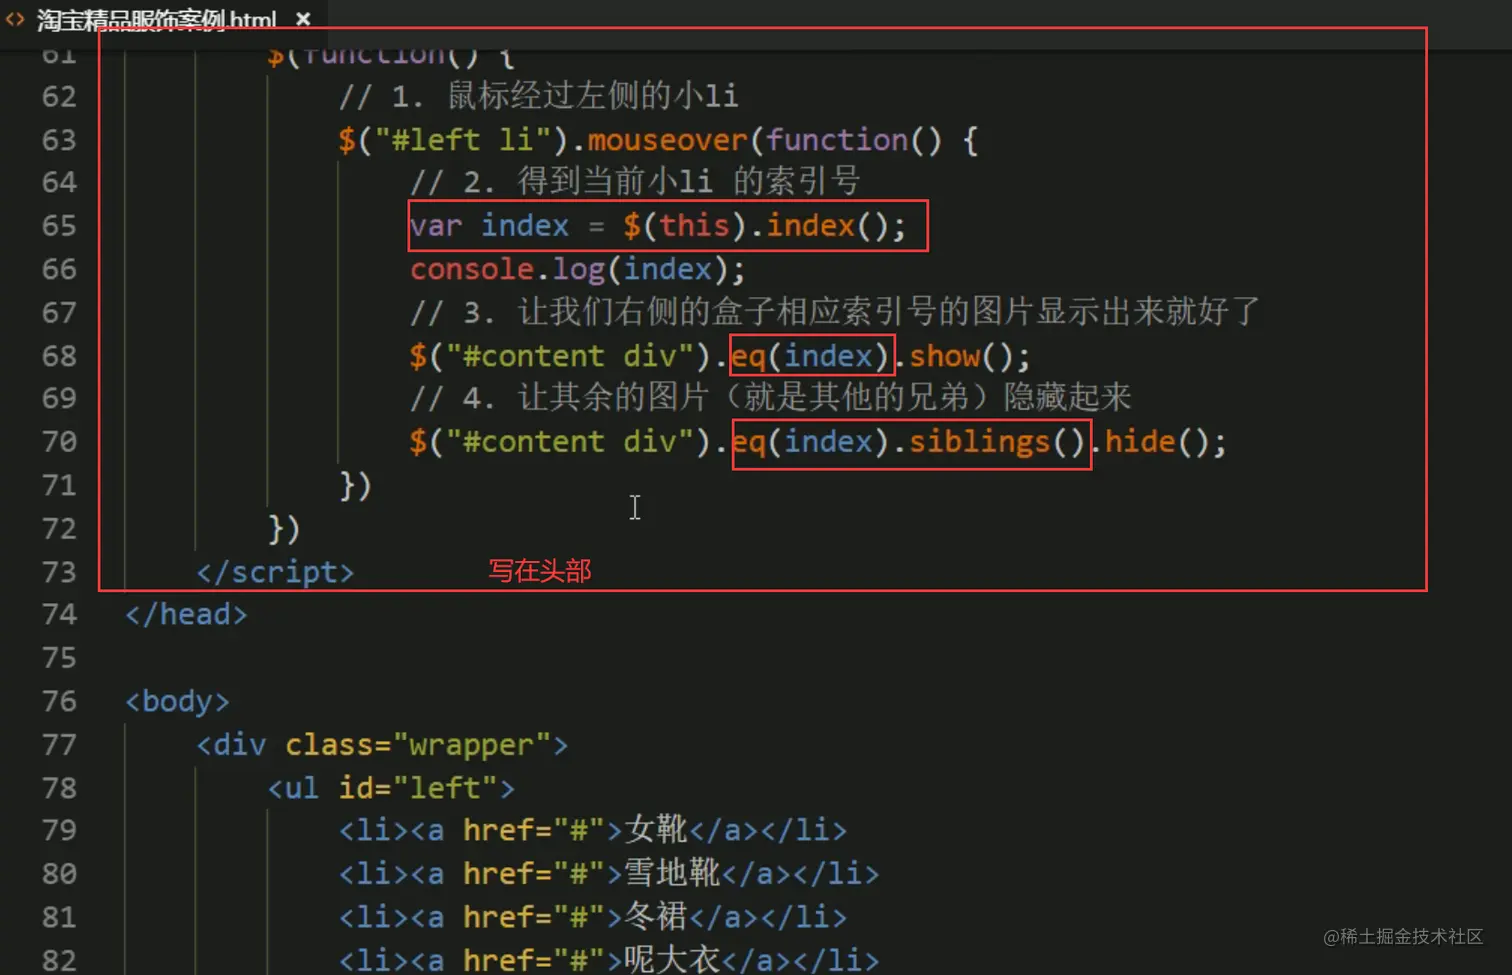This screenshot has height=975, width=1512.
Task: Click the '女靴' link text on line 79
Action: point(656,830)
